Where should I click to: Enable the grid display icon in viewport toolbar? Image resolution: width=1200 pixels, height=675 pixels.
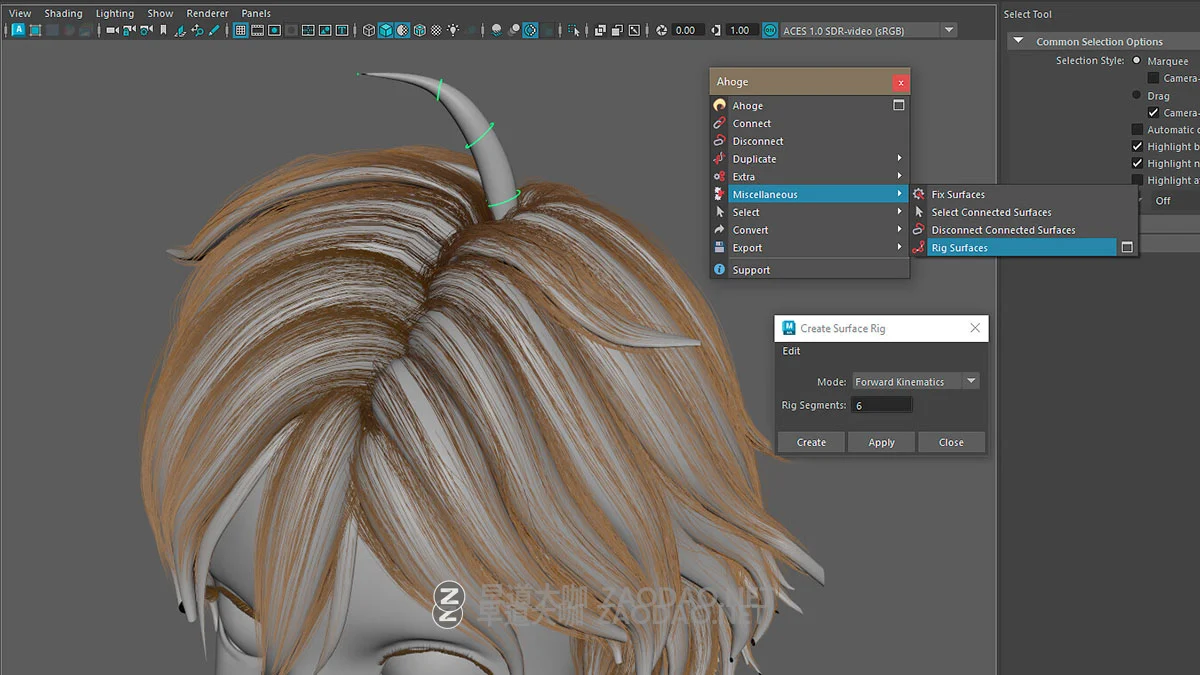pos(241,30)
